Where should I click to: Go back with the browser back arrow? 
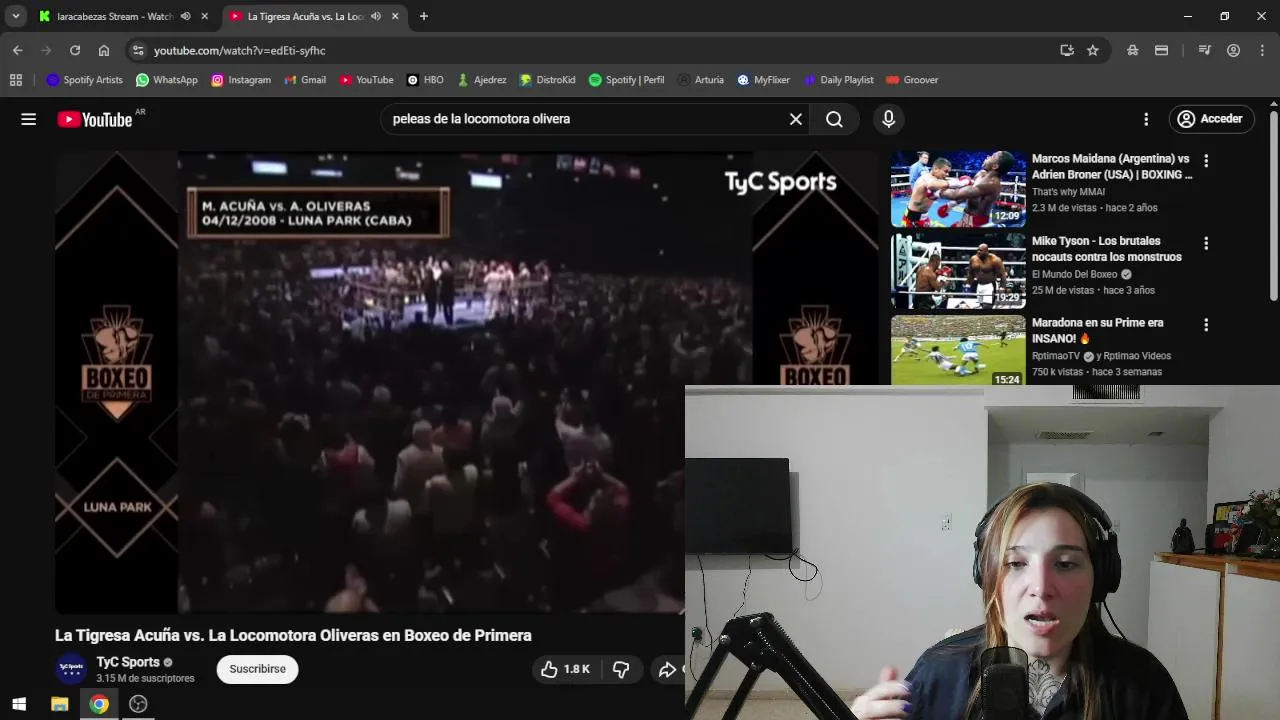coord(18,50)
